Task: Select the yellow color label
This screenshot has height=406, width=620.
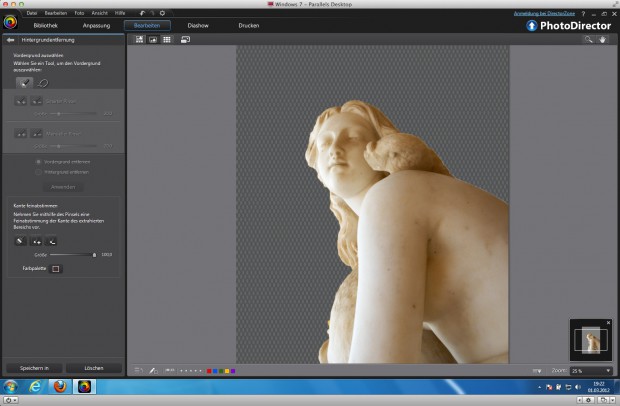Action: [227, 371]
